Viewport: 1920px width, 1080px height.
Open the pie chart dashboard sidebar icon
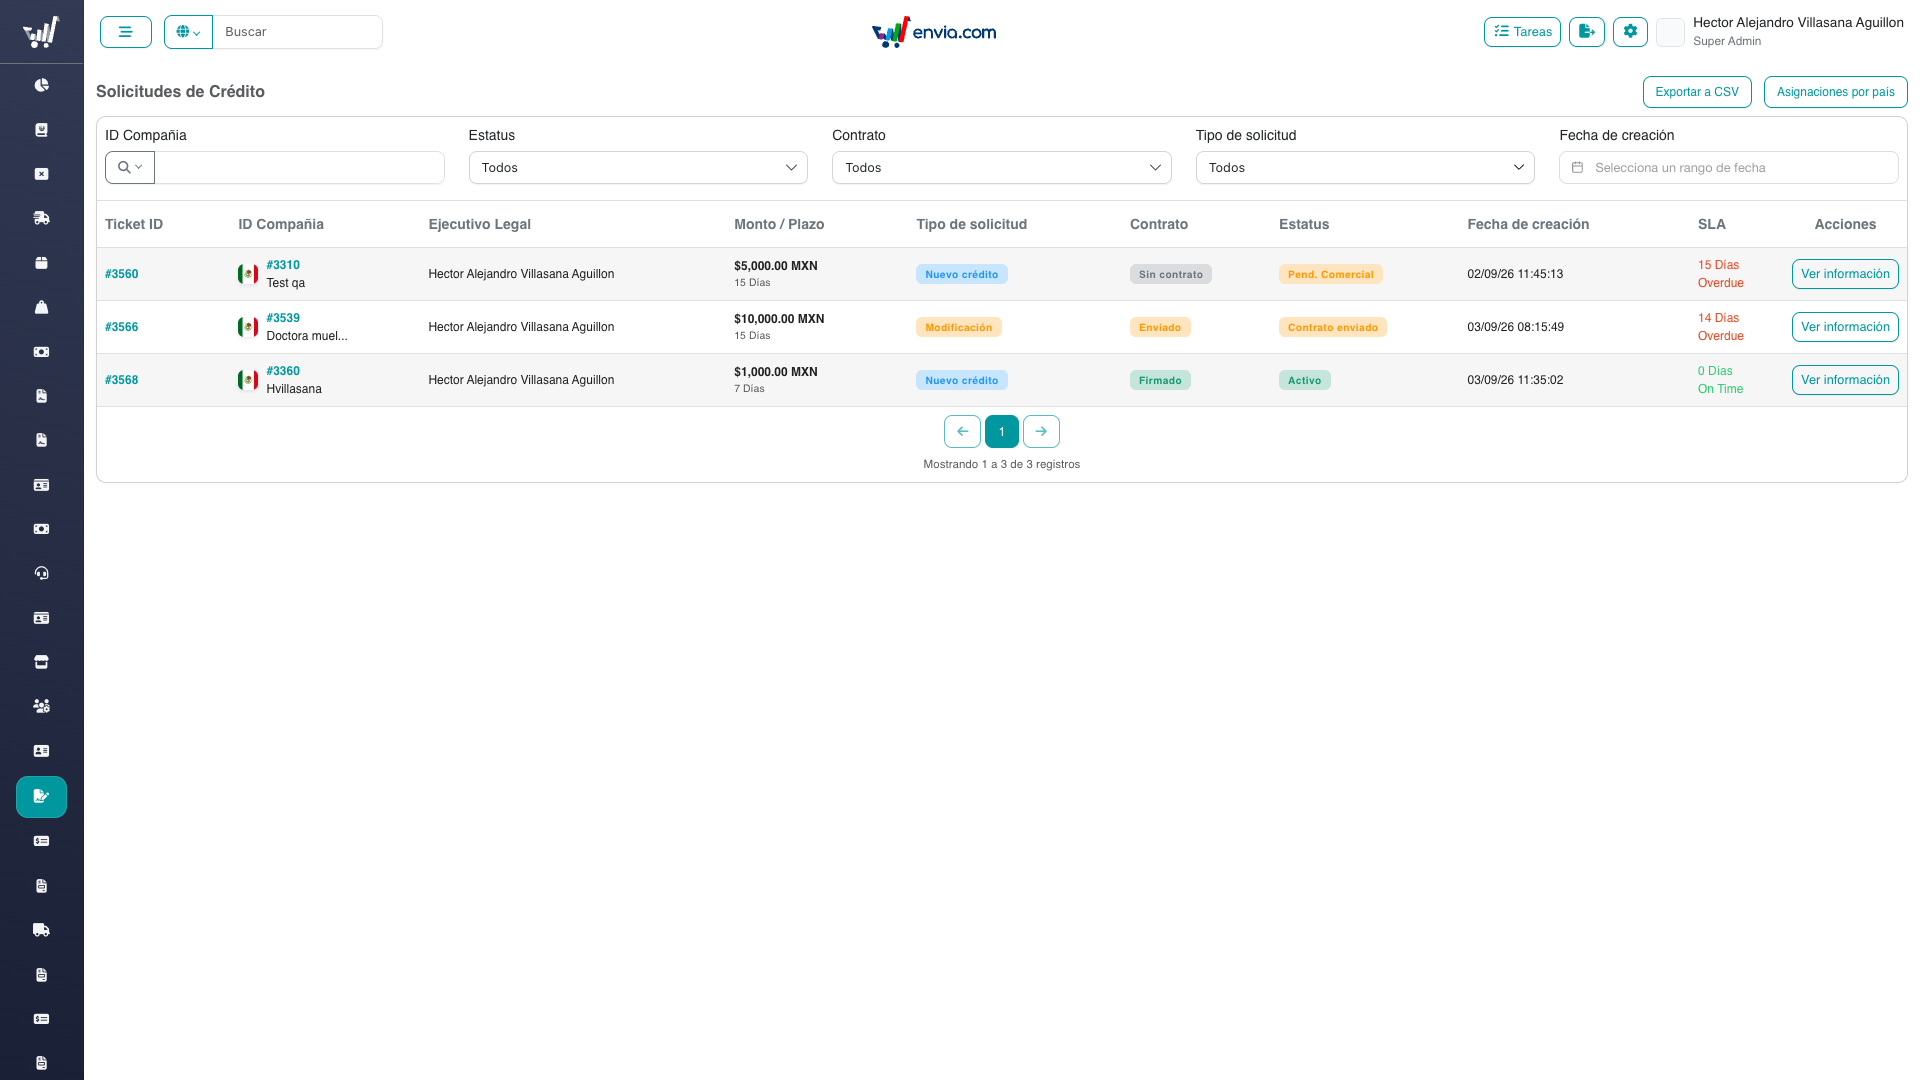41,85
